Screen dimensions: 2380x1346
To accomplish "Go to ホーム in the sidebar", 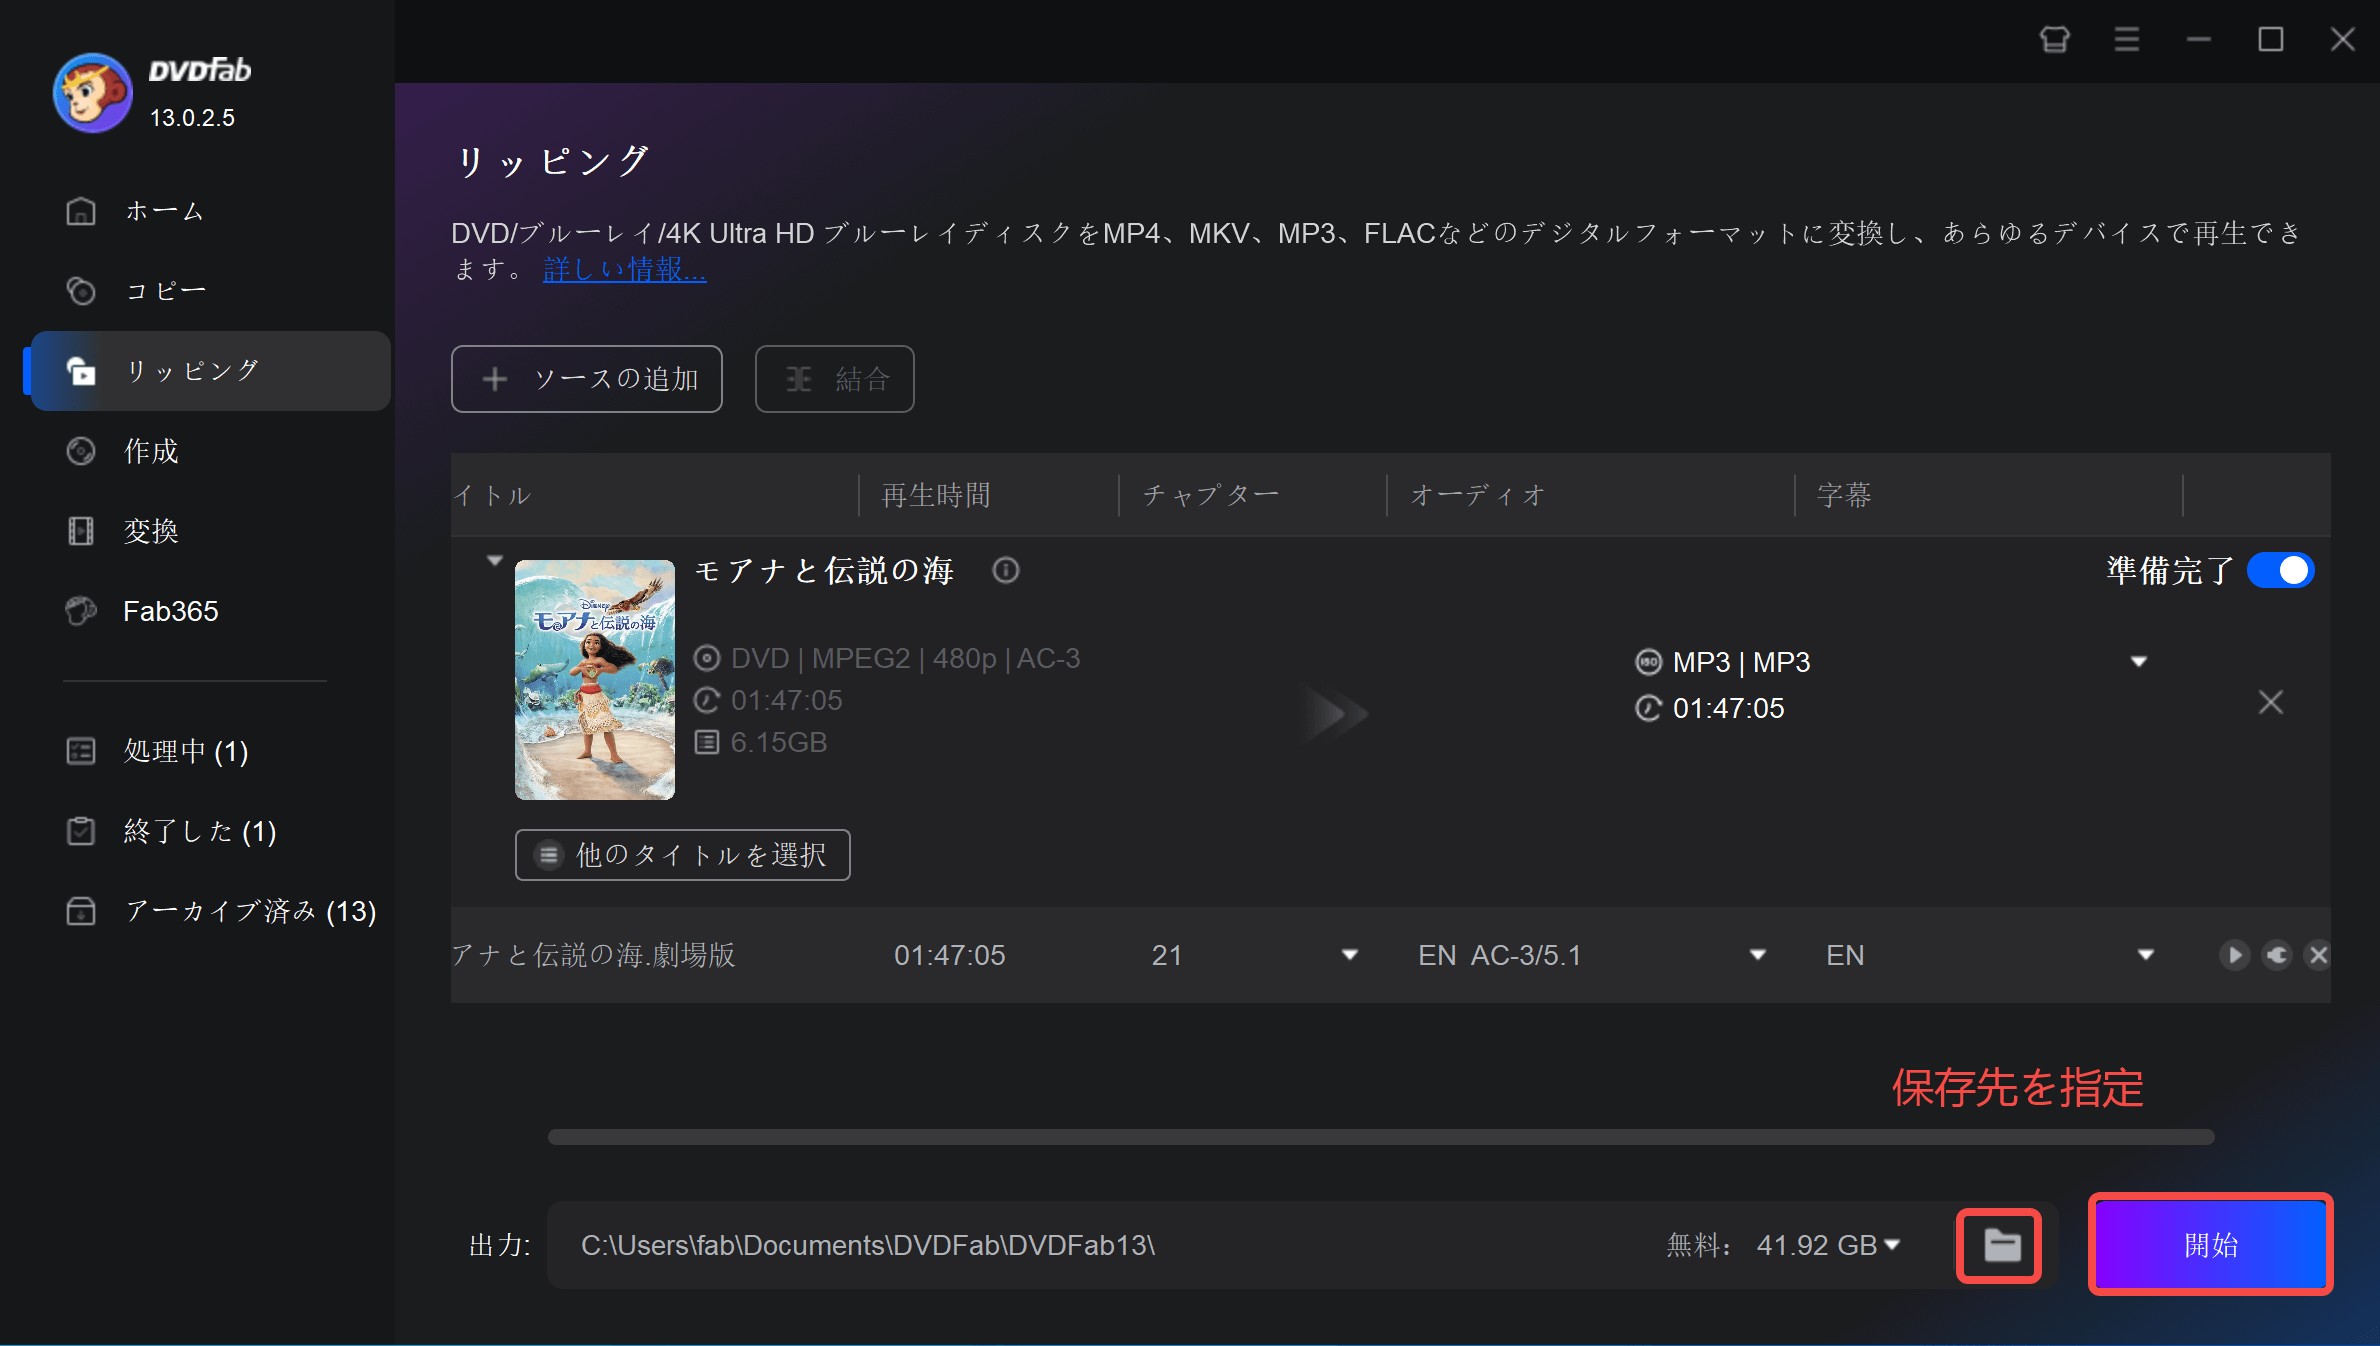I will pyautogui.click(x=210, y=211).
